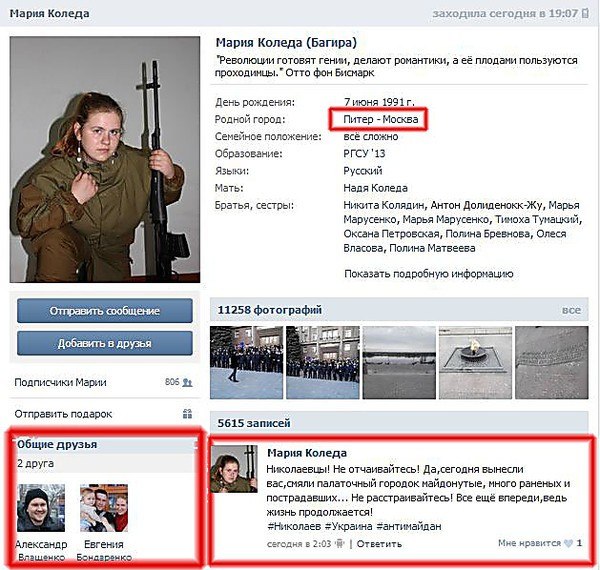Click Ответить under the wall post
600x570 pixels.
pos(379,544)
